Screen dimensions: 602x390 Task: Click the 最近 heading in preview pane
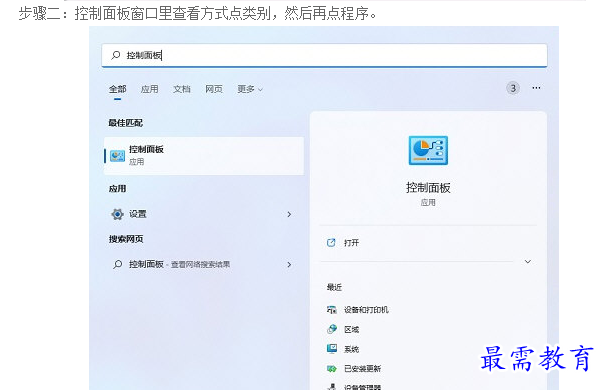click(334, 287)
